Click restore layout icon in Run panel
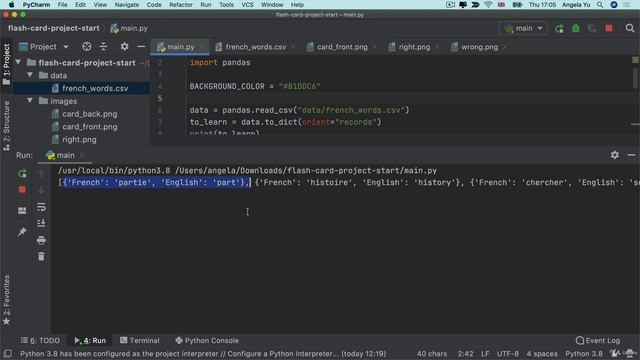The height and width of the screenshot is (360, 640). click(22, 211)
